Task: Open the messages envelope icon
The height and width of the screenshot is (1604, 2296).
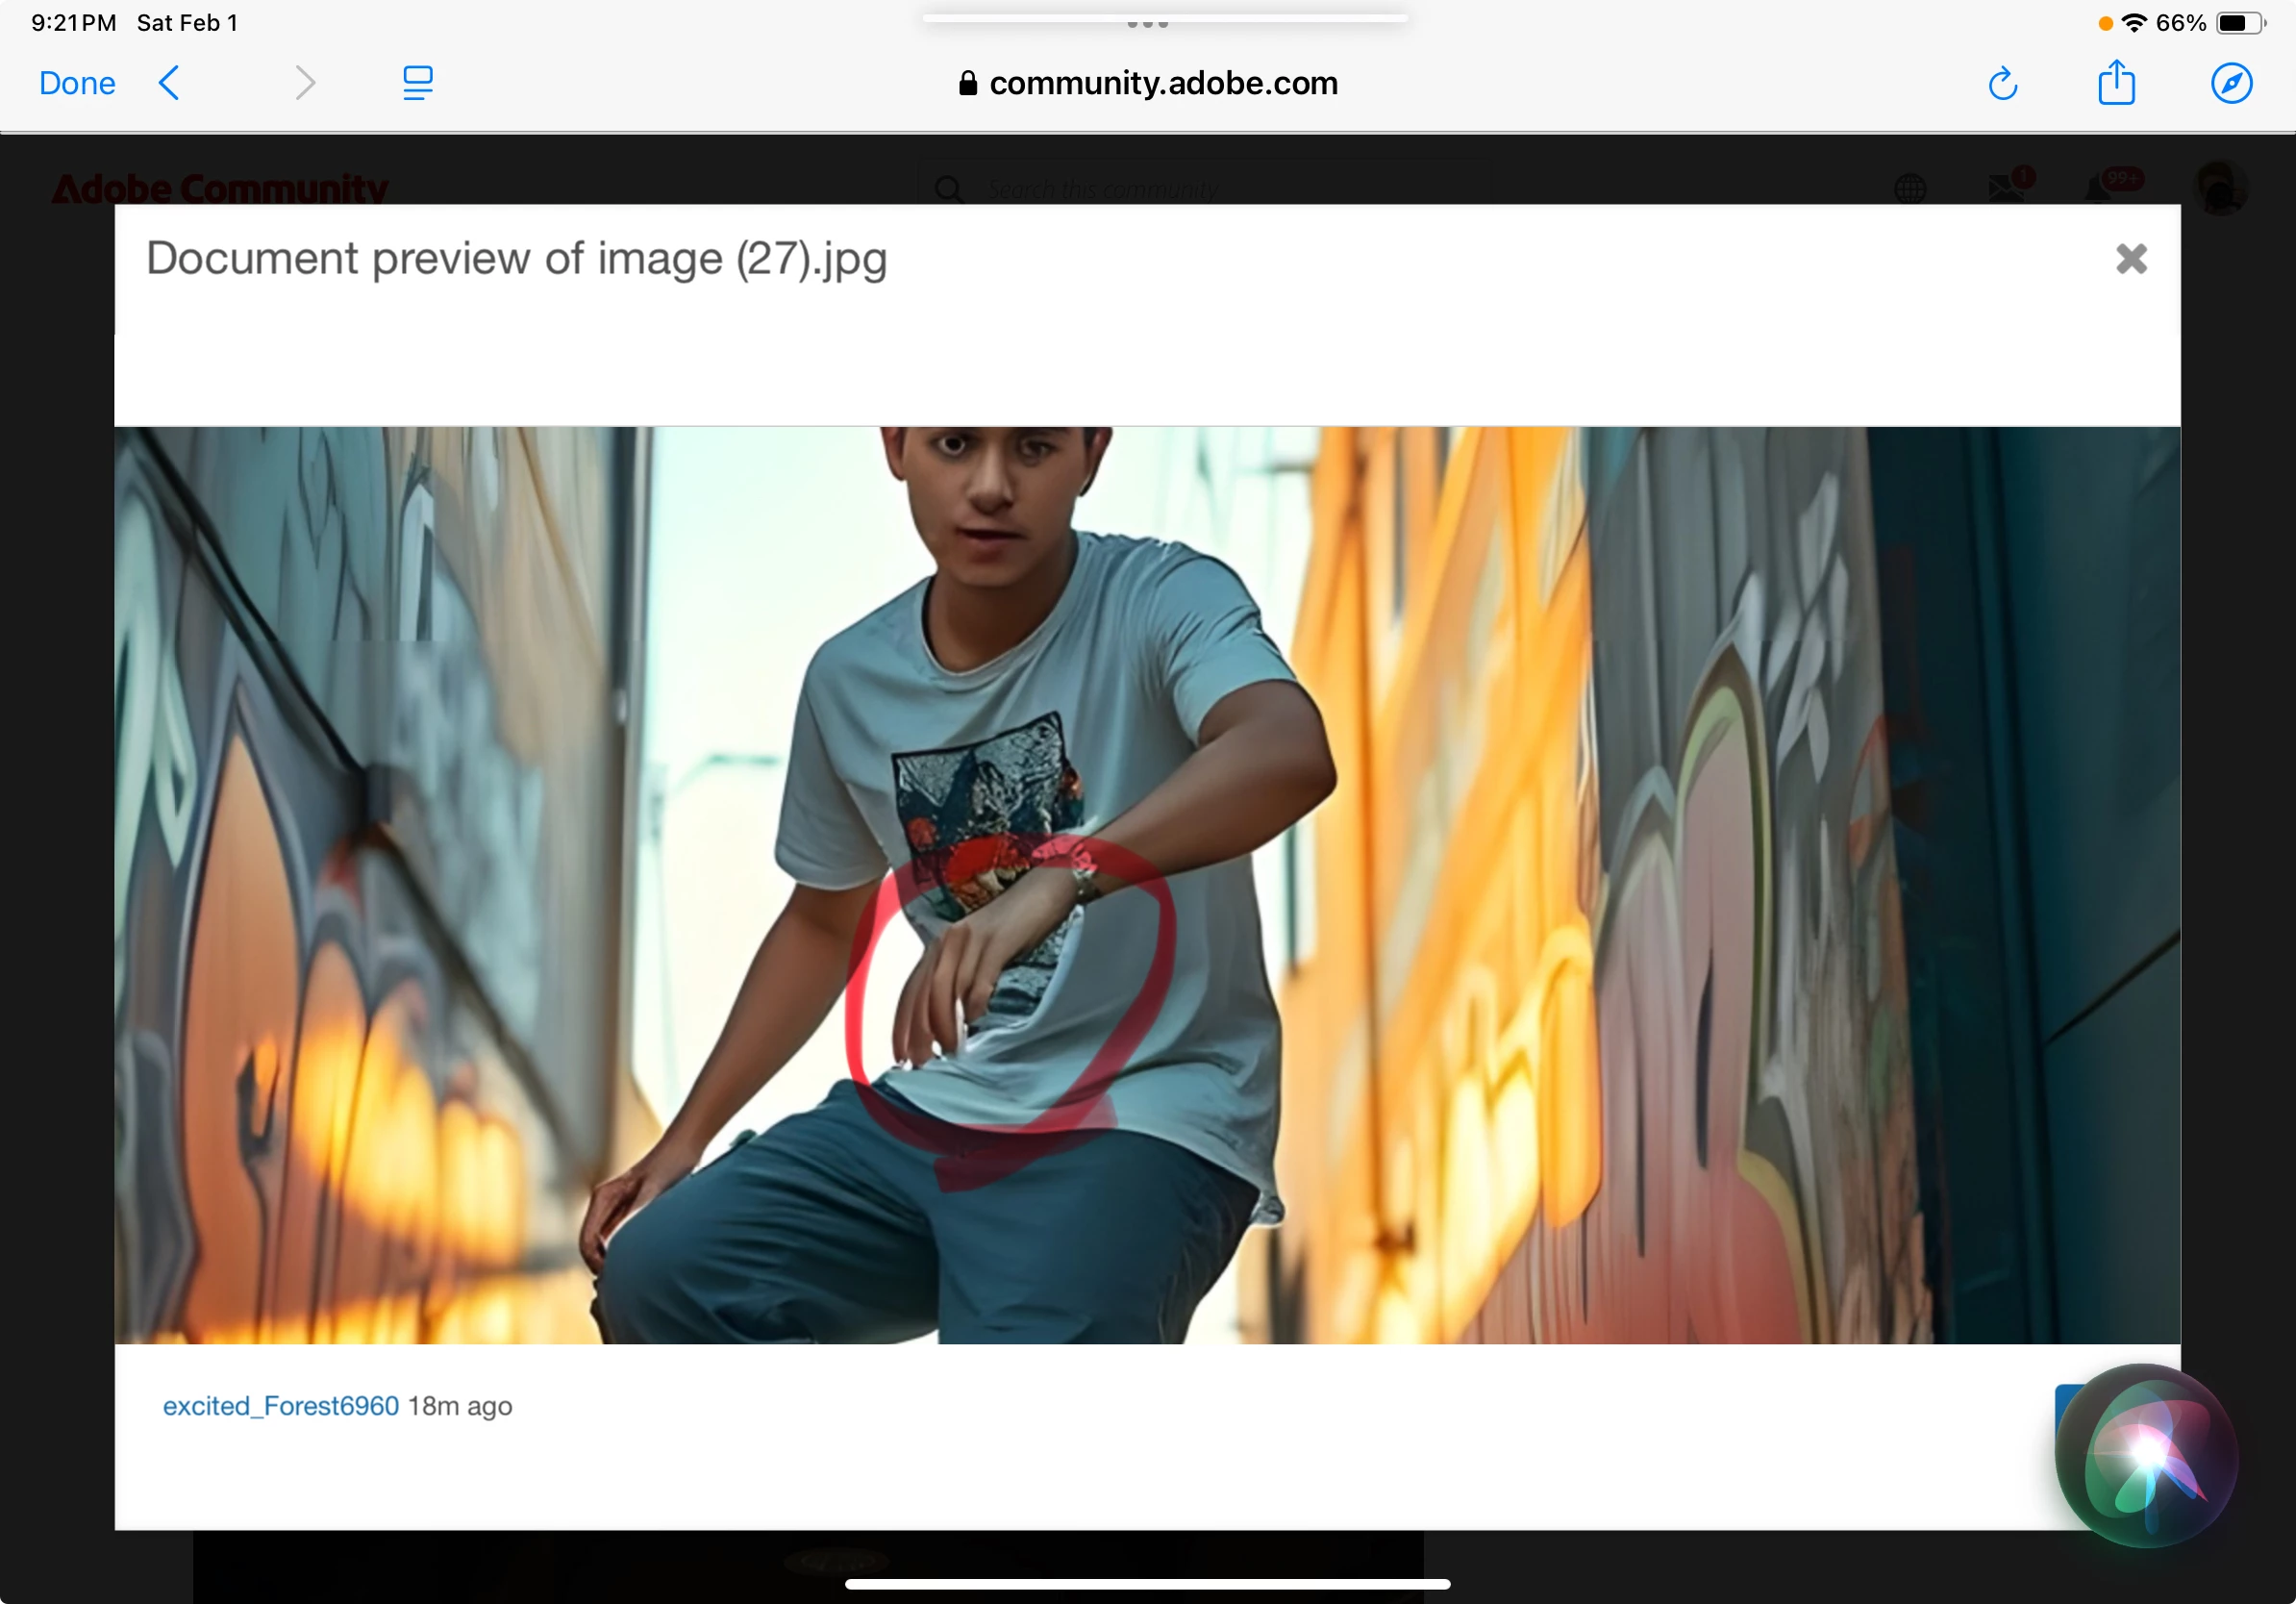Action: point(2007,188)
